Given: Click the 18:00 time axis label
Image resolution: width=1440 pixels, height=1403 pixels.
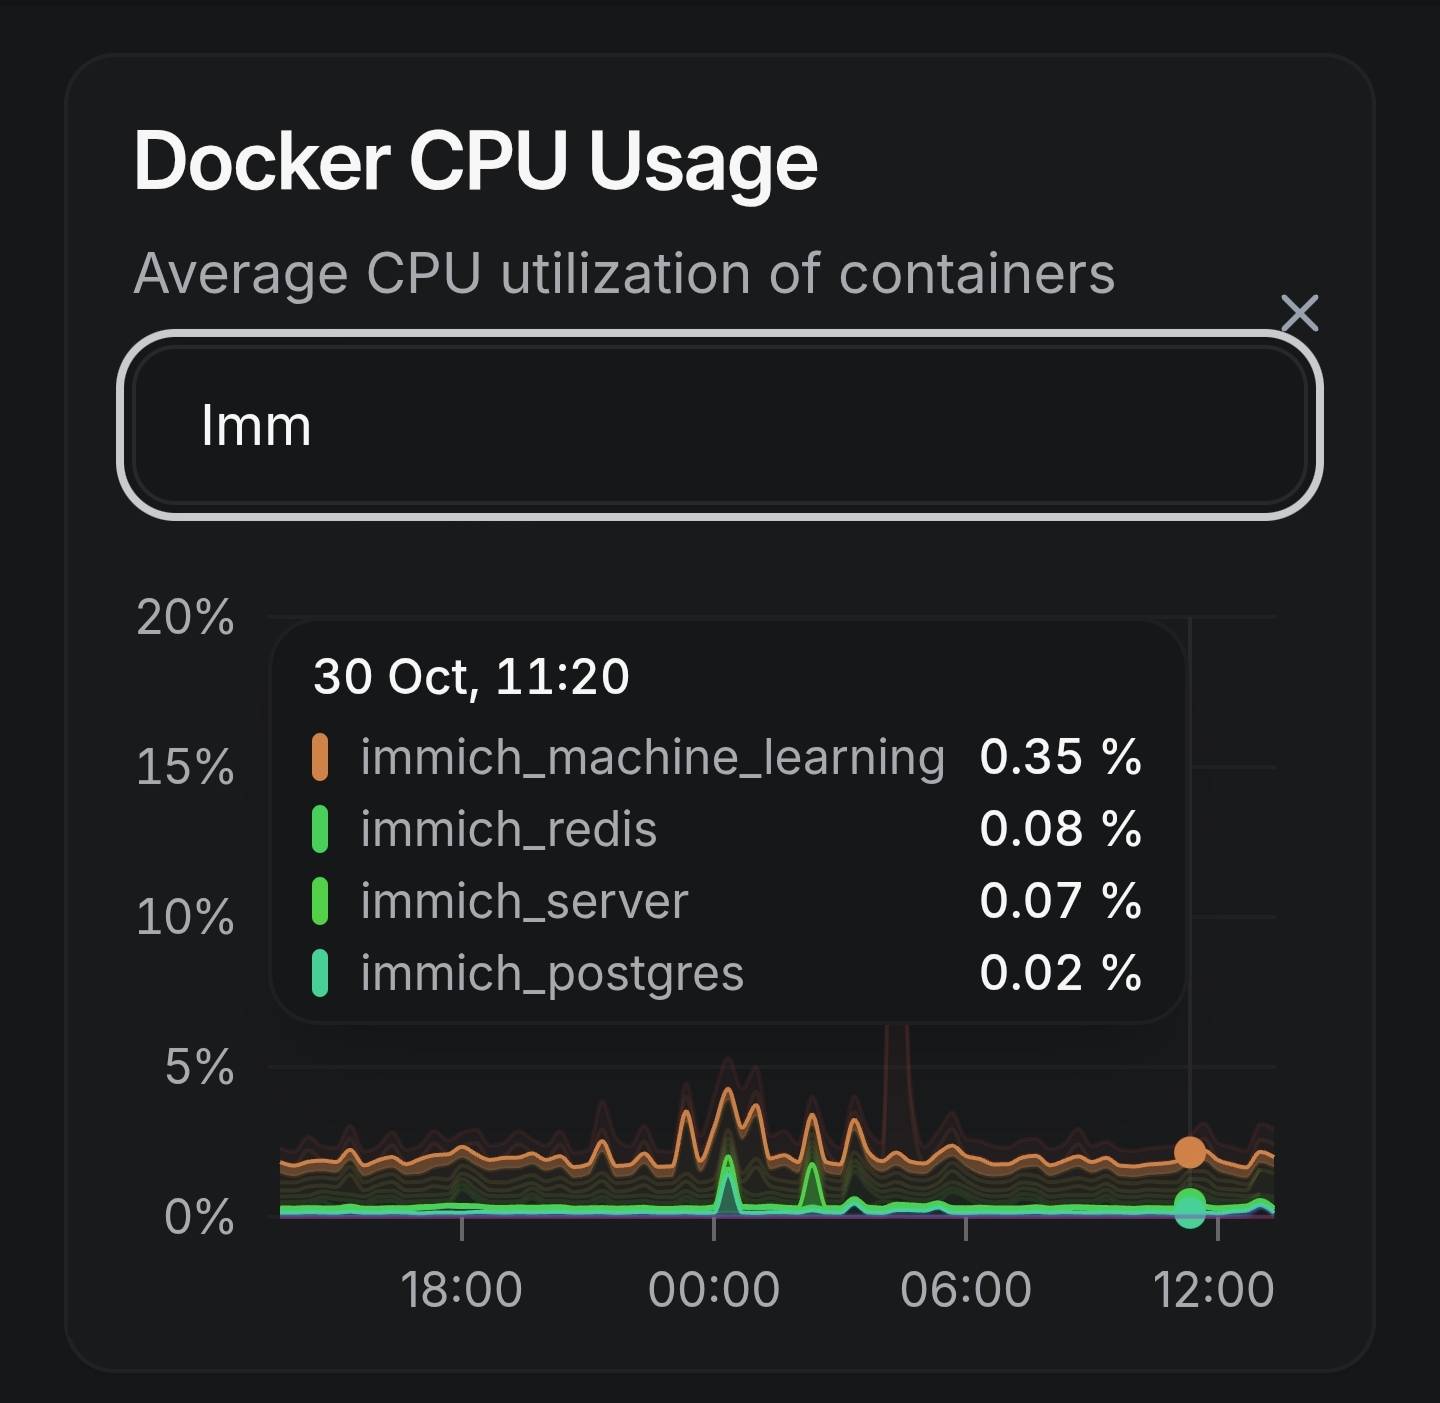Looking at the screenshot, I should coord(461,1289).
